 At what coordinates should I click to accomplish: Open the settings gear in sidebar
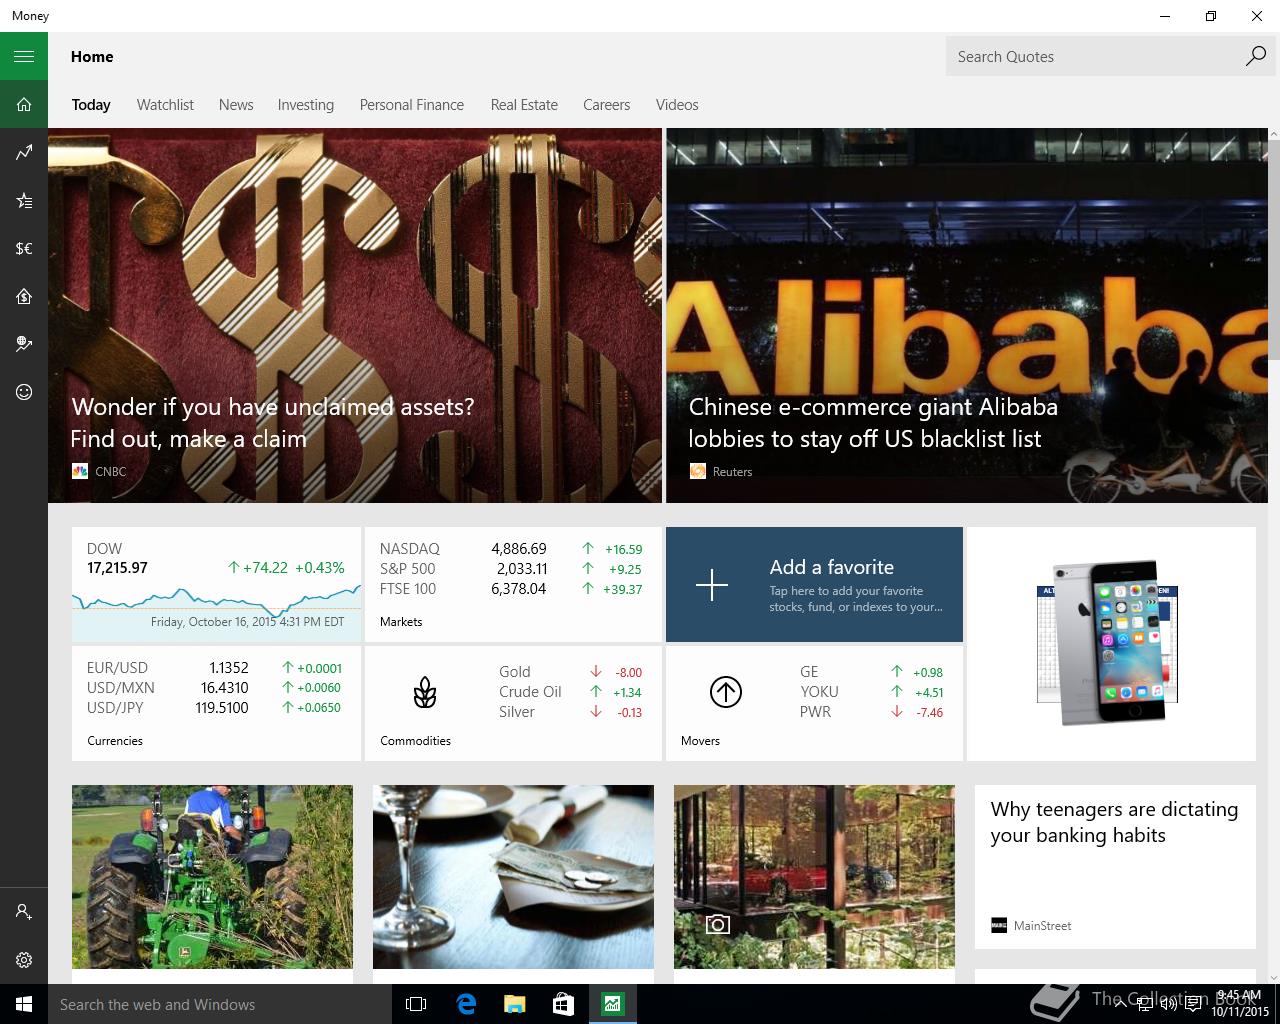[x=24, y=960]
